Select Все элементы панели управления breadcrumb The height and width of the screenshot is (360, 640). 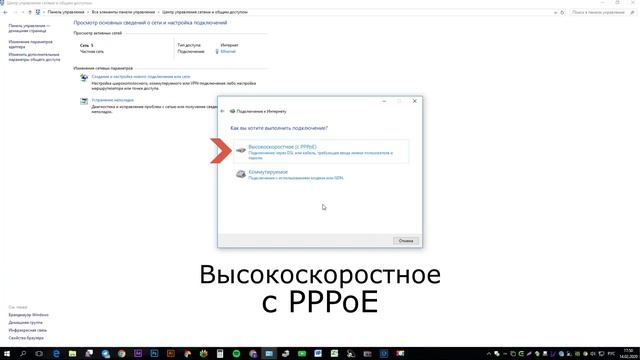click(x=123, y=12)
